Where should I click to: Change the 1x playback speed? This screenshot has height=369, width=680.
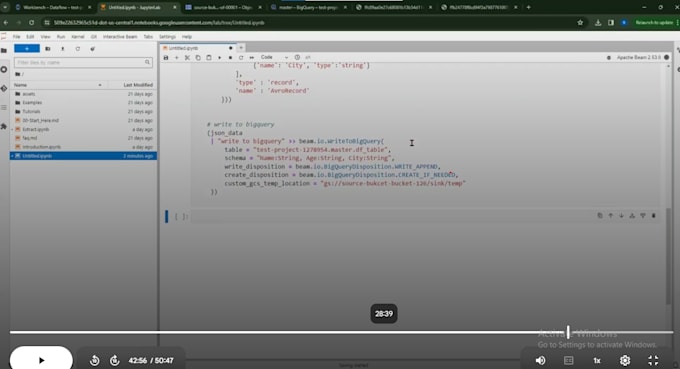click(597, 360)
